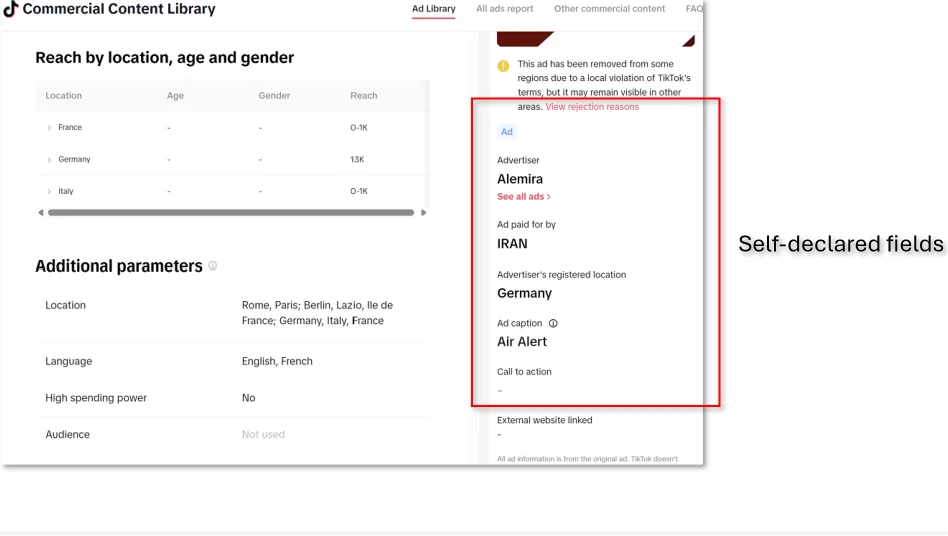This screenshot has width=948, height=536.
Task: Select the Air Alert caption text
Action: (x=522, y=341)
